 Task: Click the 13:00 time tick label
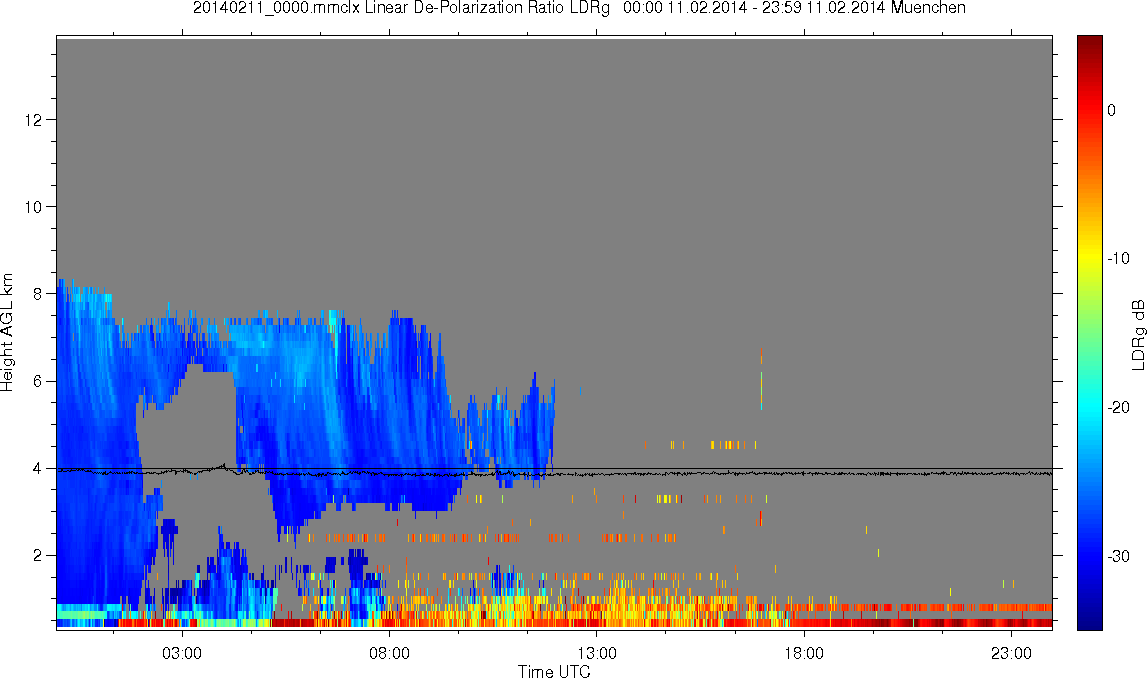(x=597, y=653)
